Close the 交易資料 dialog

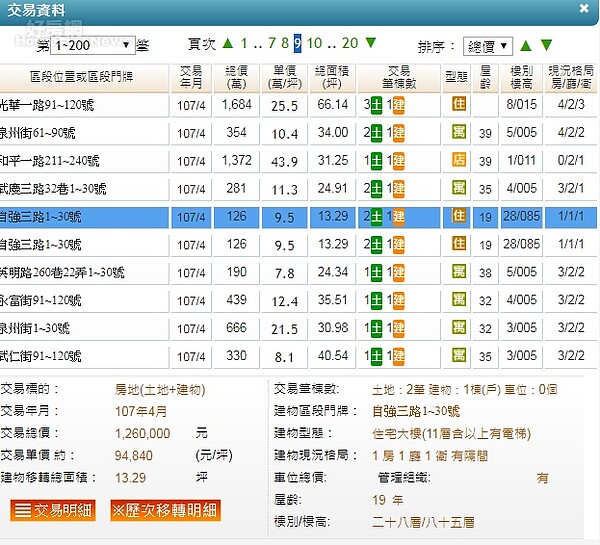tap(584, 8)
